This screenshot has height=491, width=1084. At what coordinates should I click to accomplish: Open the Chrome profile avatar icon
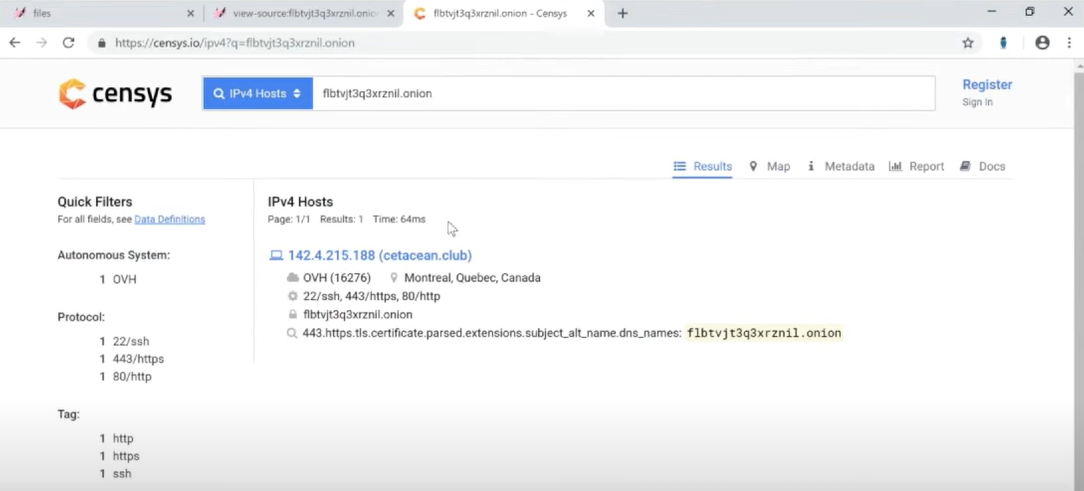pos(1042,43)
